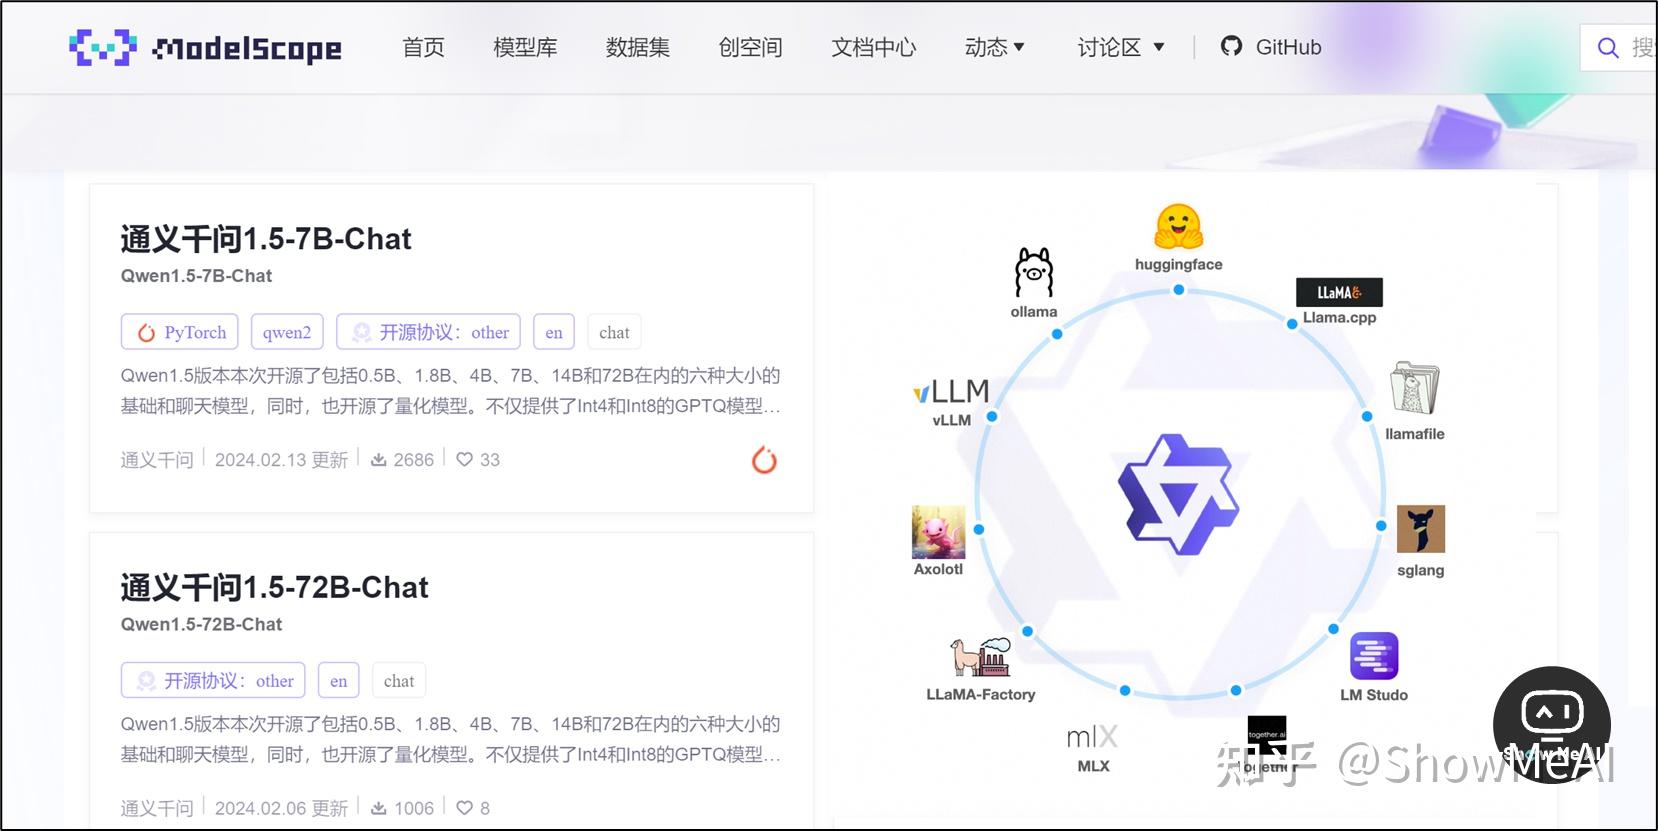Image resolution: width=1658 pixels, height=831 pixels.
Task: Select the sglang icon
Action: (1421, 529)
